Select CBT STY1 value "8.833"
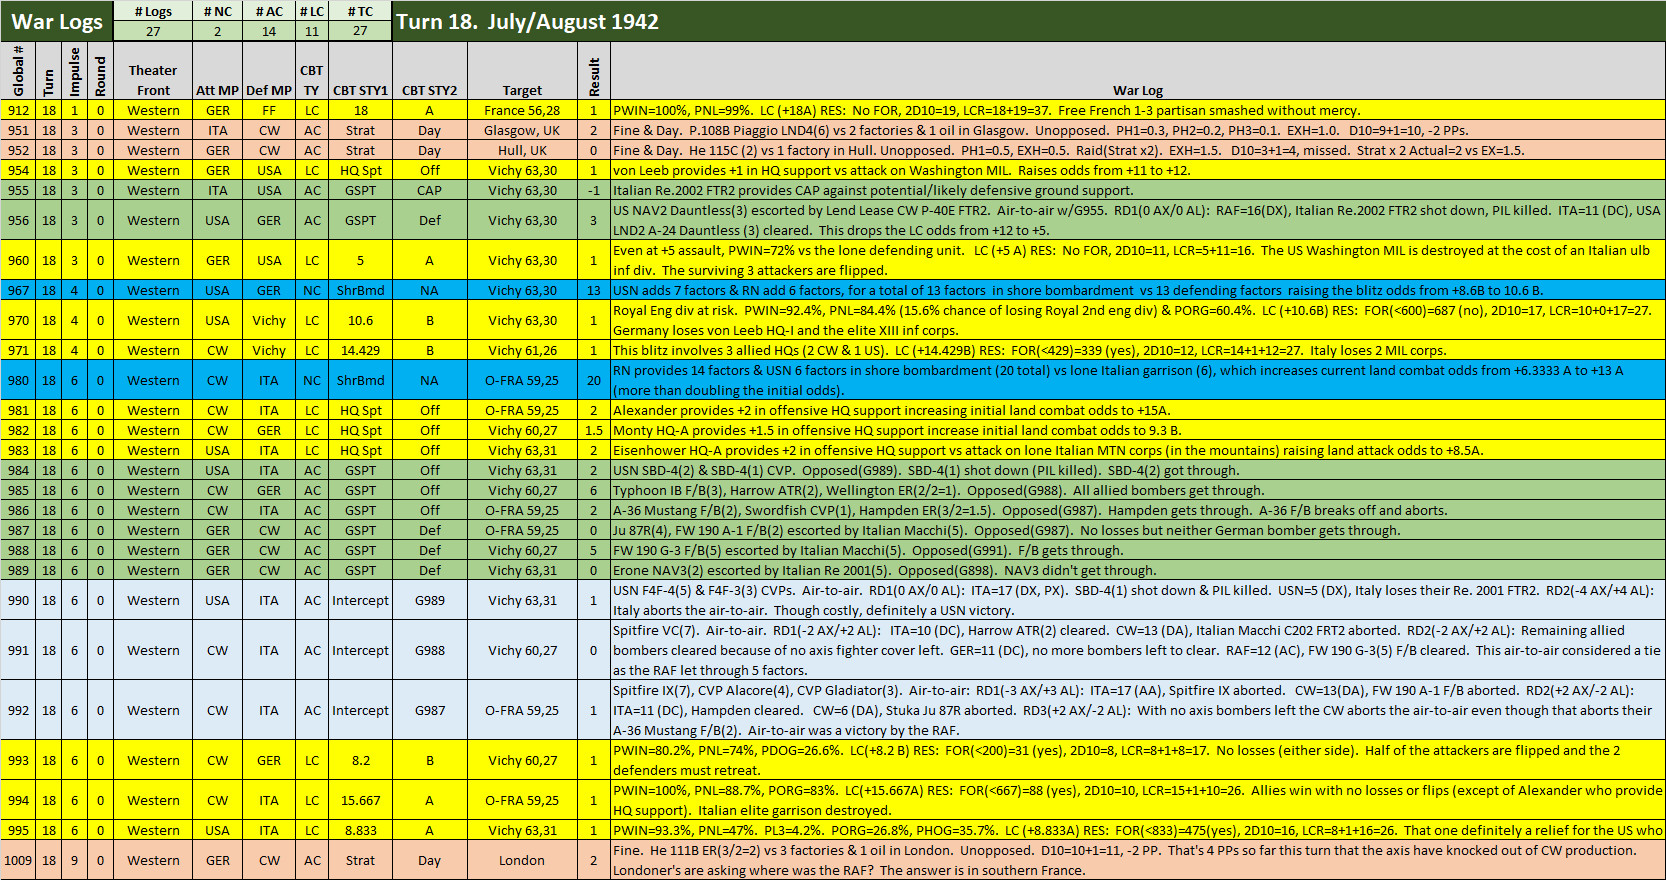This screenshot has width=1666, height=880. click(360, 830)
